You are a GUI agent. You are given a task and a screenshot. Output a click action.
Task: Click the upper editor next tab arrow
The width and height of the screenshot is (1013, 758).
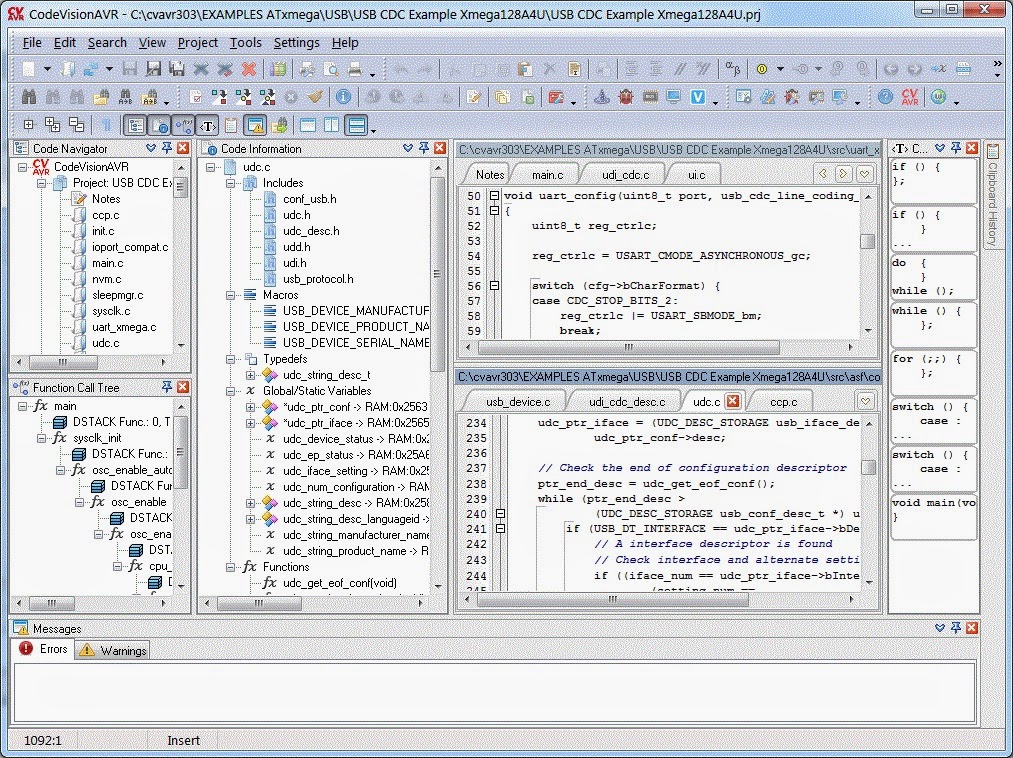[x=843, y=174]
